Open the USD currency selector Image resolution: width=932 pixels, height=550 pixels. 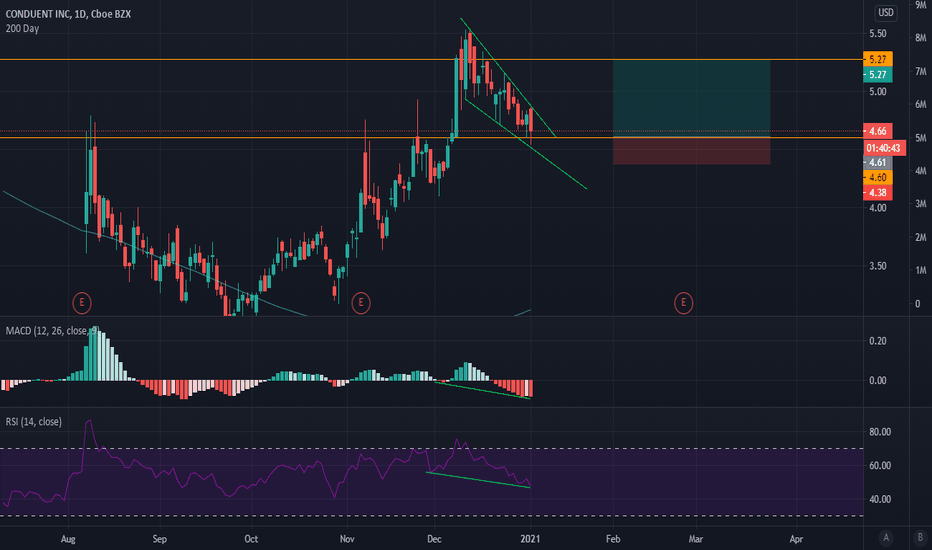click(886, 12)
